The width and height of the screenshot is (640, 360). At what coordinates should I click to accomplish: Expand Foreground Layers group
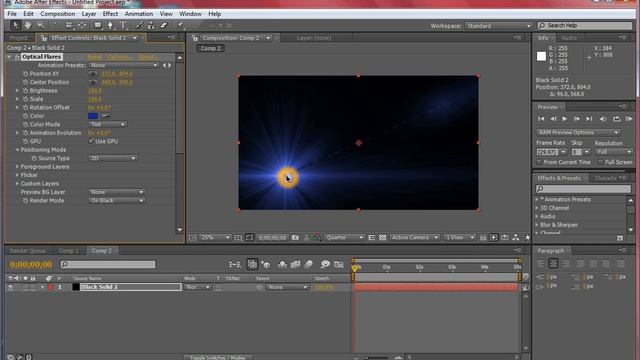(17, 167)
